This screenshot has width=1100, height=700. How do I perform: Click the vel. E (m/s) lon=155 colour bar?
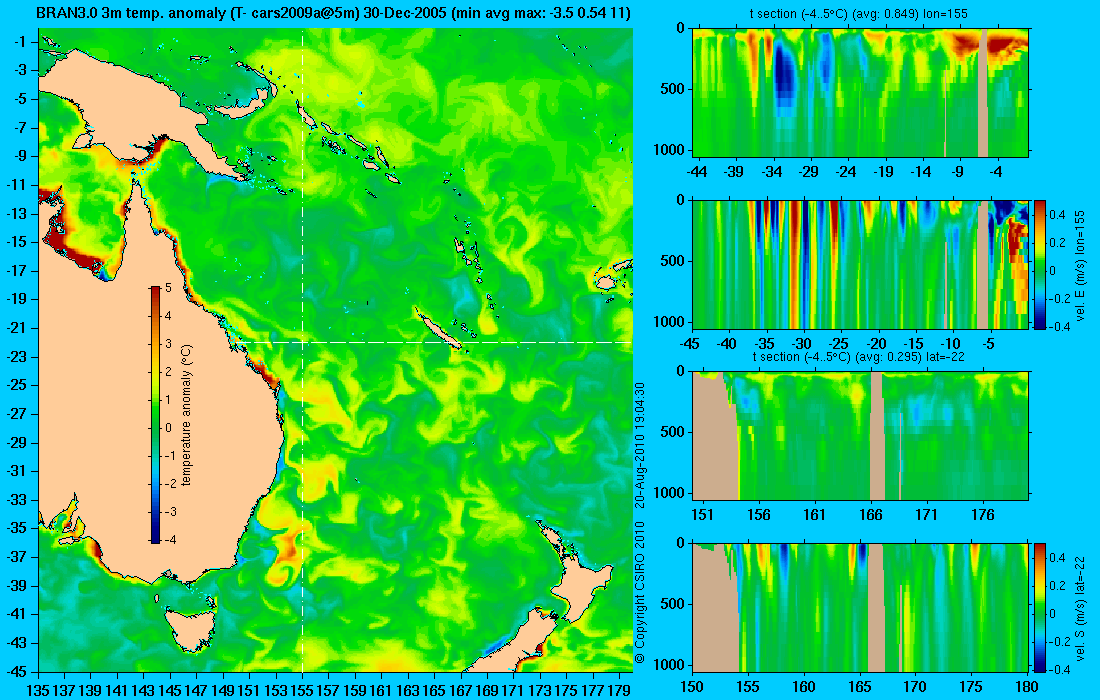(x=1040, y=264)
